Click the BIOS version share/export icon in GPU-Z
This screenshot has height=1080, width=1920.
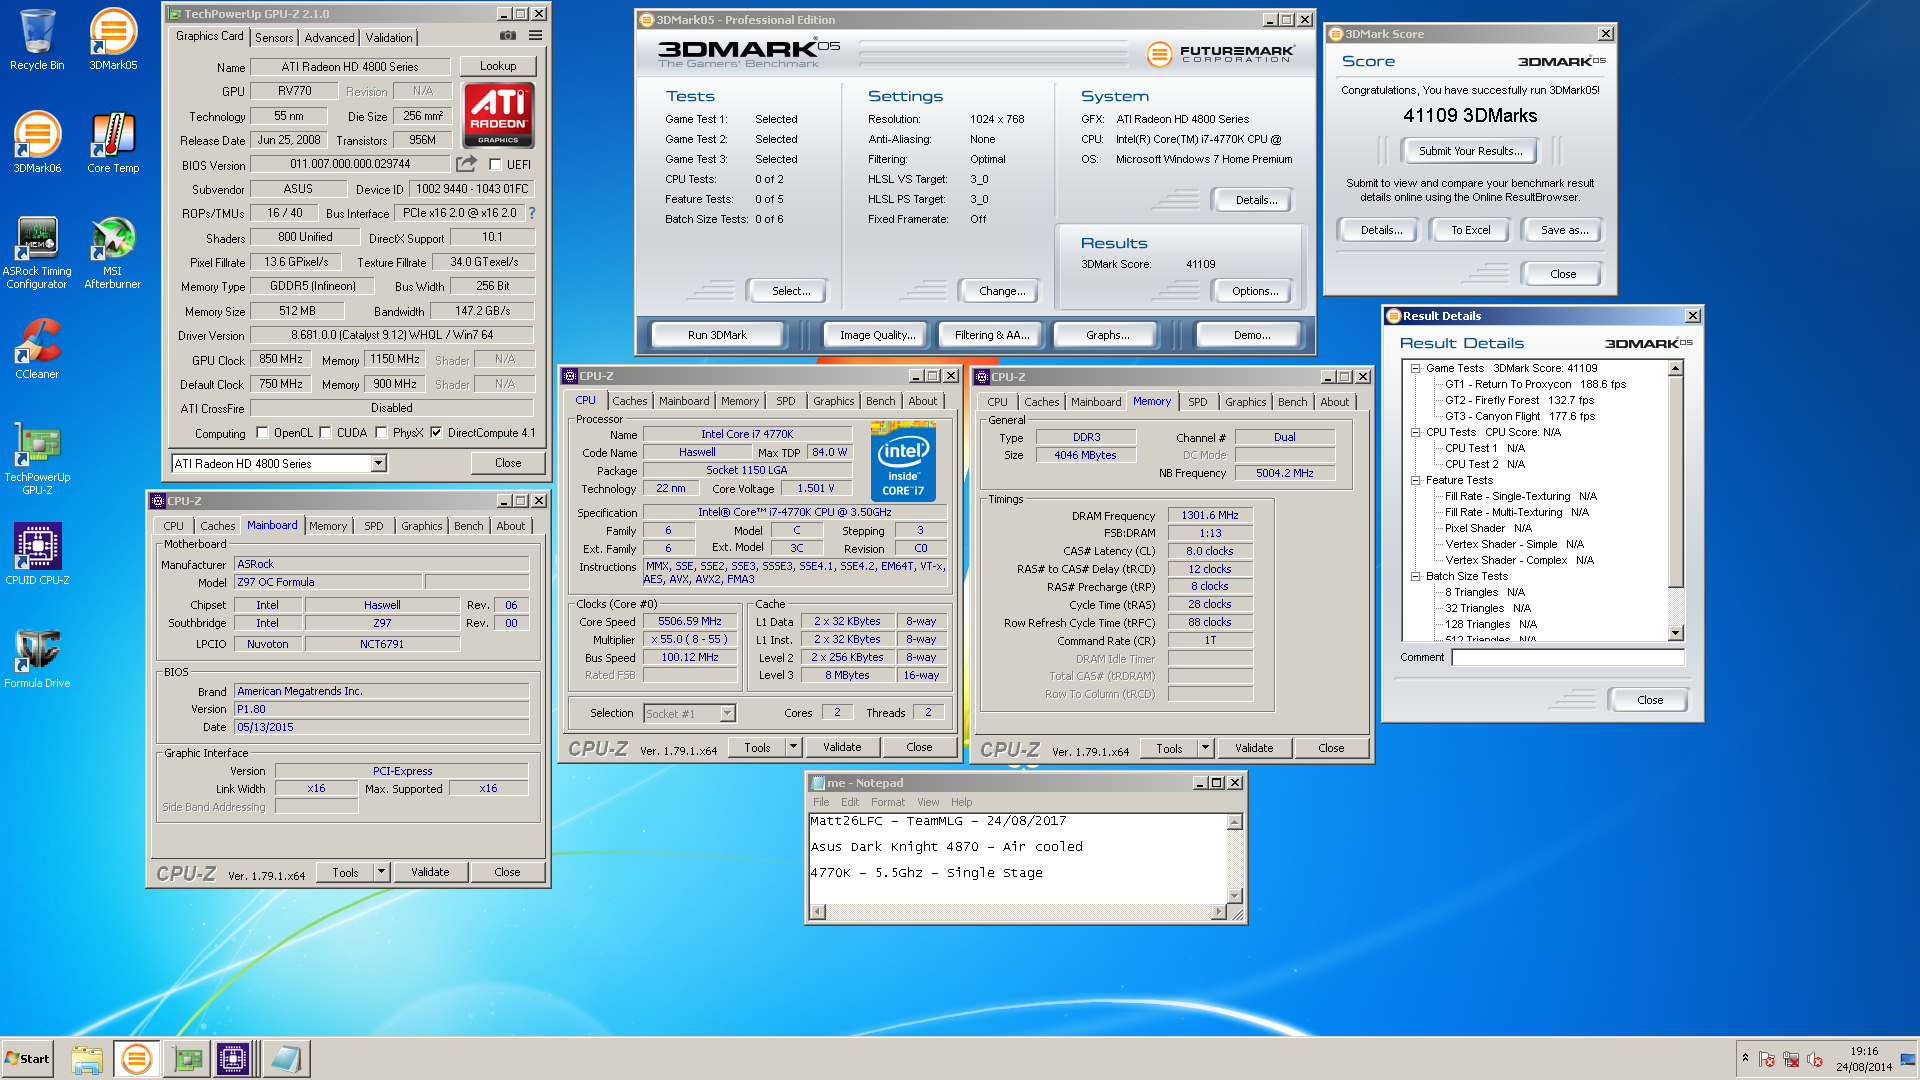pos(467,164)
